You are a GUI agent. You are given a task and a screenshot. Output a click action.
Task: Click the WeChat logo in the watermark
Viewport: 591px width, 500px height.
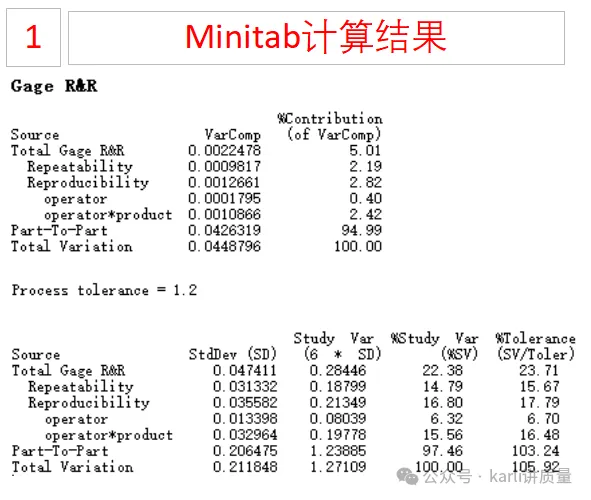(407, 476)
